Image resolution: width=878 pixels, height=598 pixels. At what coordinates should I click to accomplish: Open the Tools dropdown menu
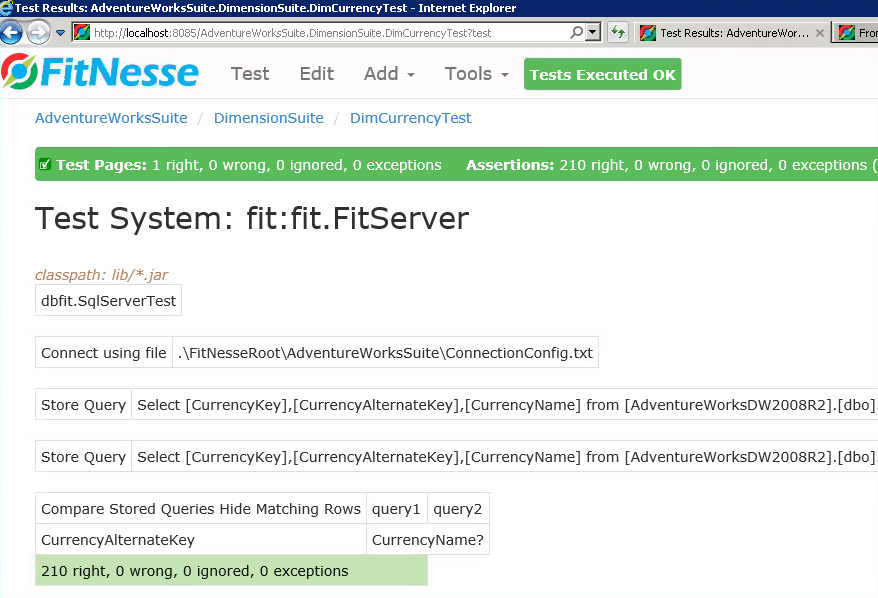pos(477,74)
